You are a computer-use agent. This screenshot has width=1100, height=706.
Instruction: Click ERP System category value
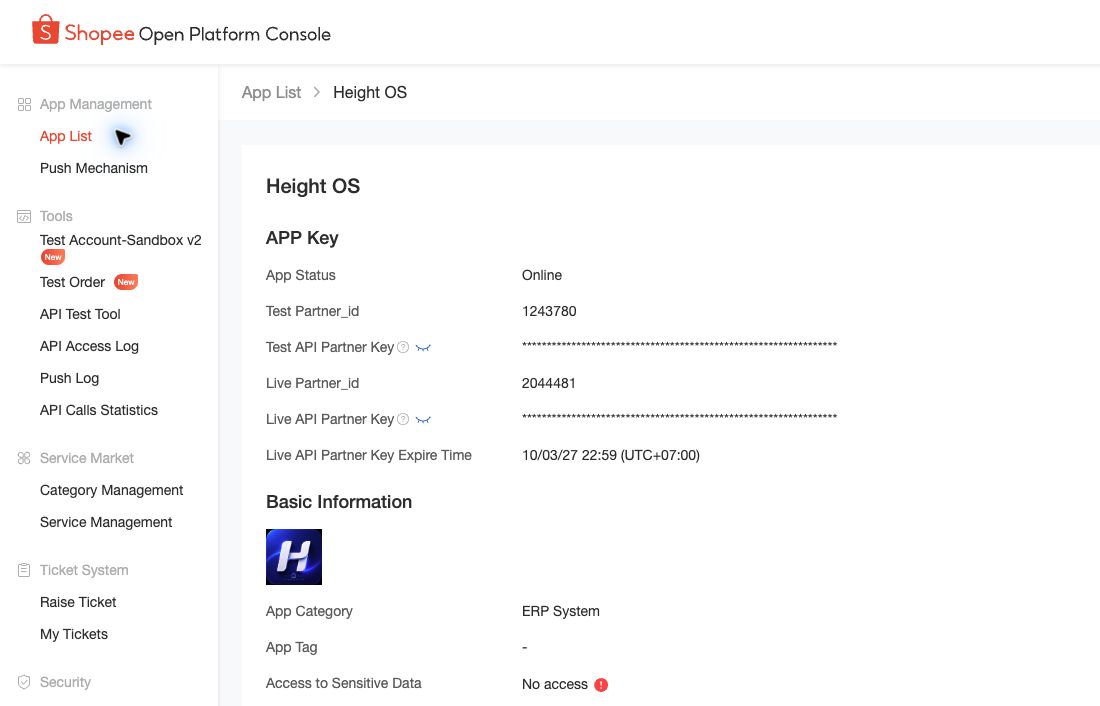point(561,611)
